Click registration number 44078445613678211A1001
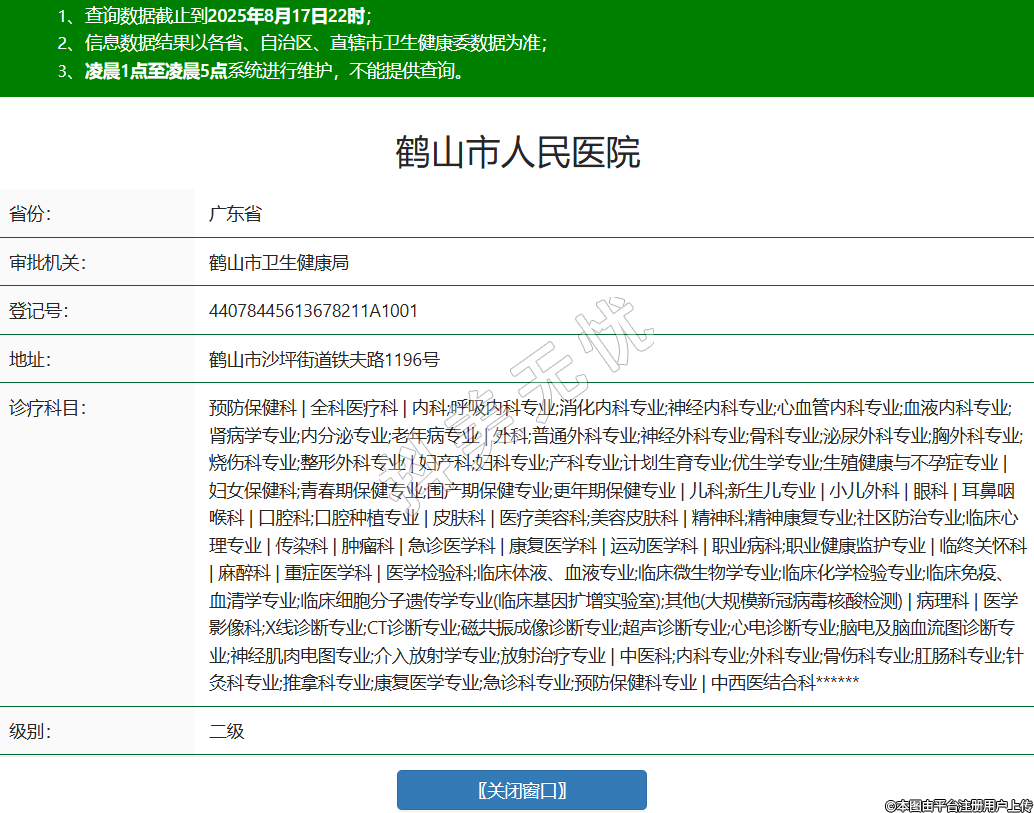The image size is (1034, 813). pos(313,310)
